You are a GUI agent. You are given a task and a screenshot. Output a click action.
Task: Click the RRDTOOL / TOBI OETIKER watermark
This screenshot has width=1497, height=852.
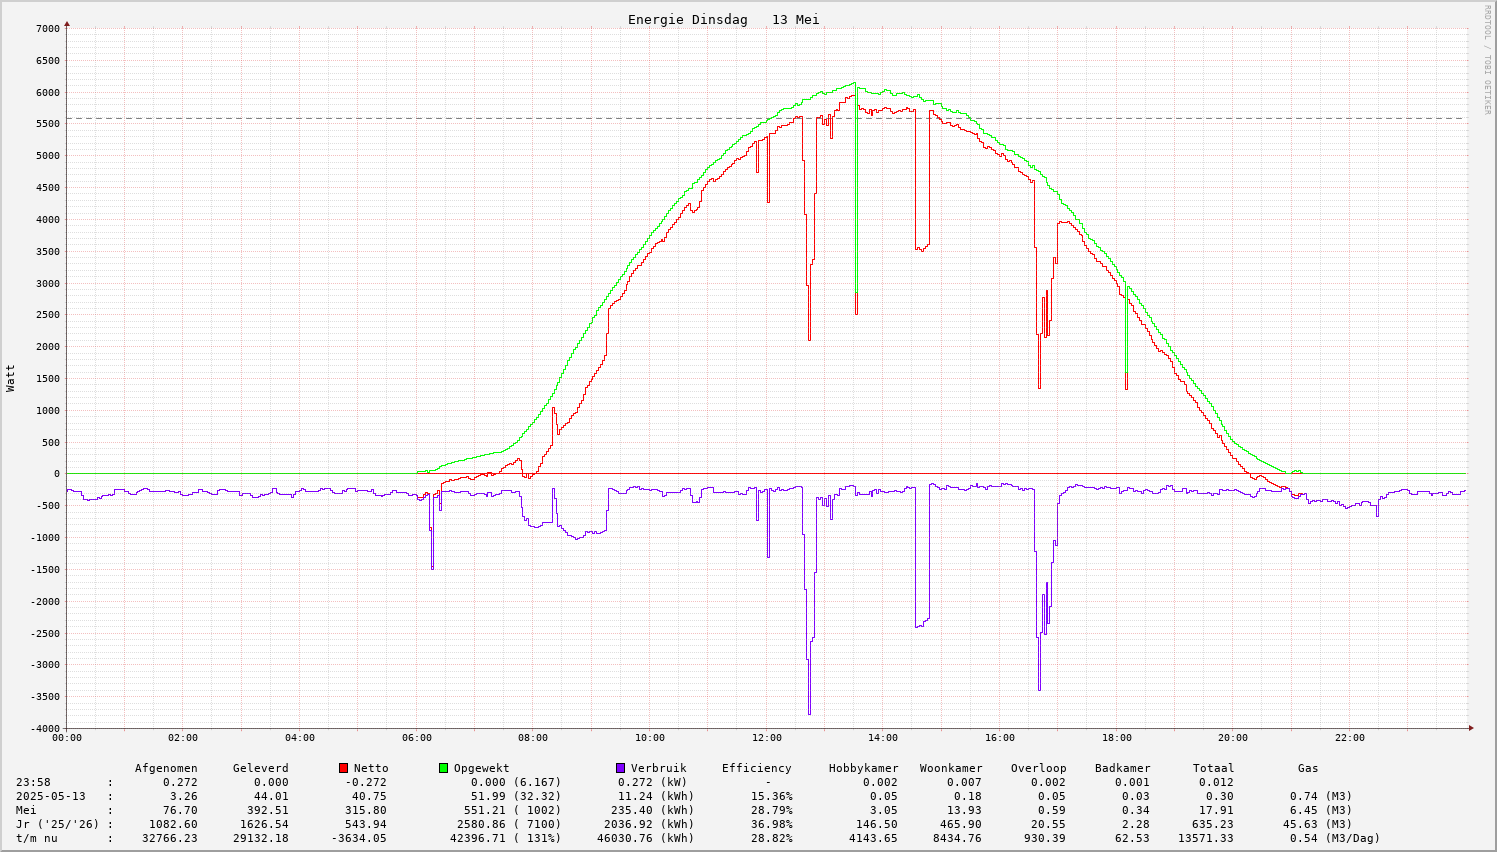[x=1487, y=59]
